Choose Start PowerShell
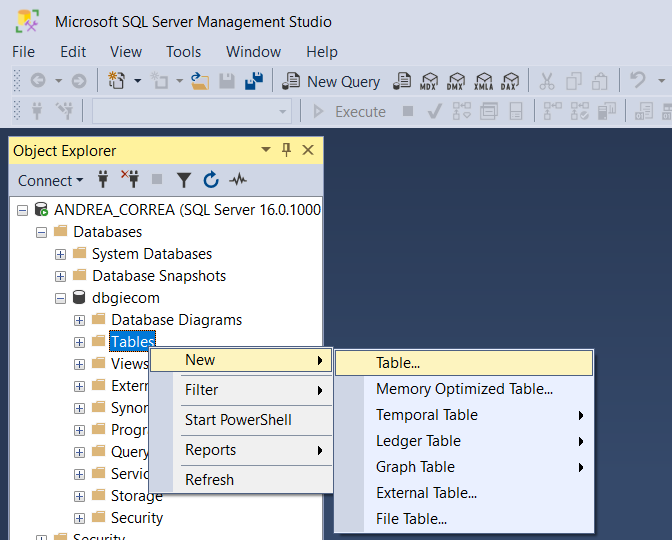The image size is (672, 540). (x=241, y=420)
